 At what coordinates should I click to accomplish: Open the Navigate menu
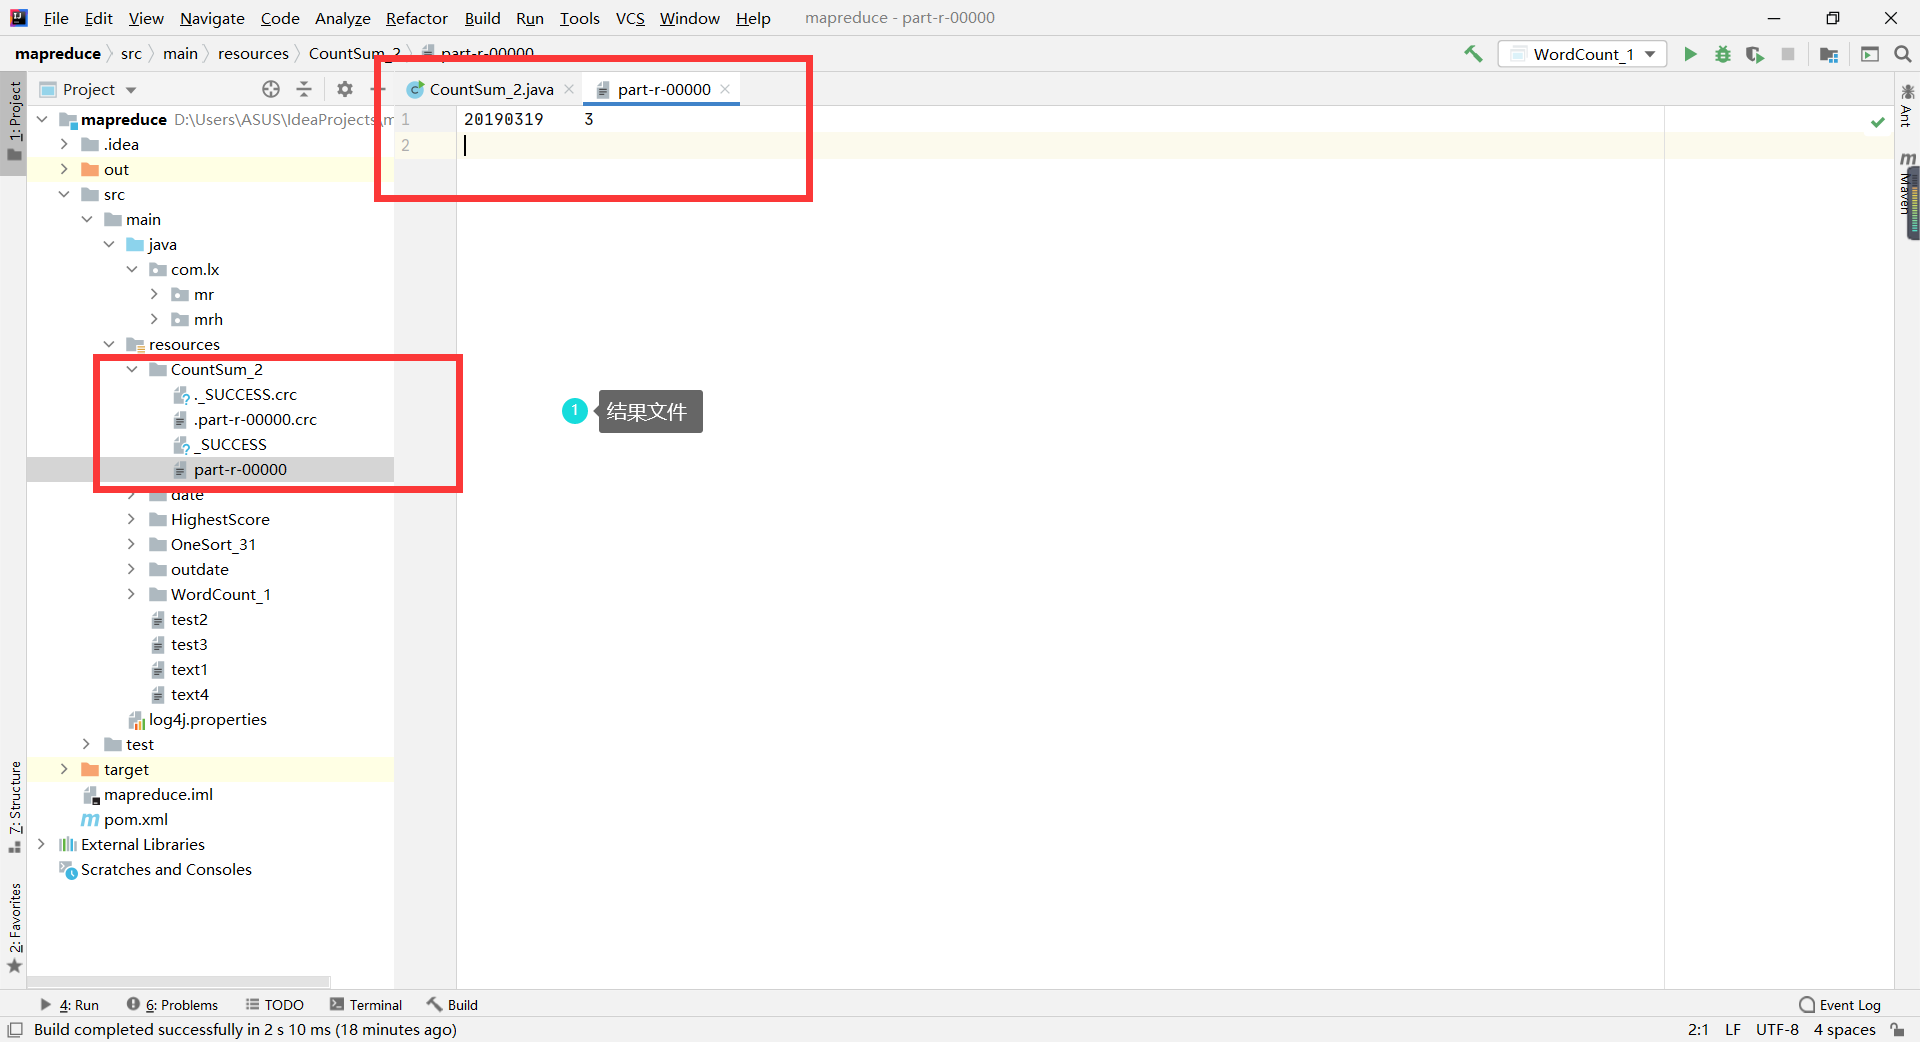pyautogui.click(x=212, y=18)
